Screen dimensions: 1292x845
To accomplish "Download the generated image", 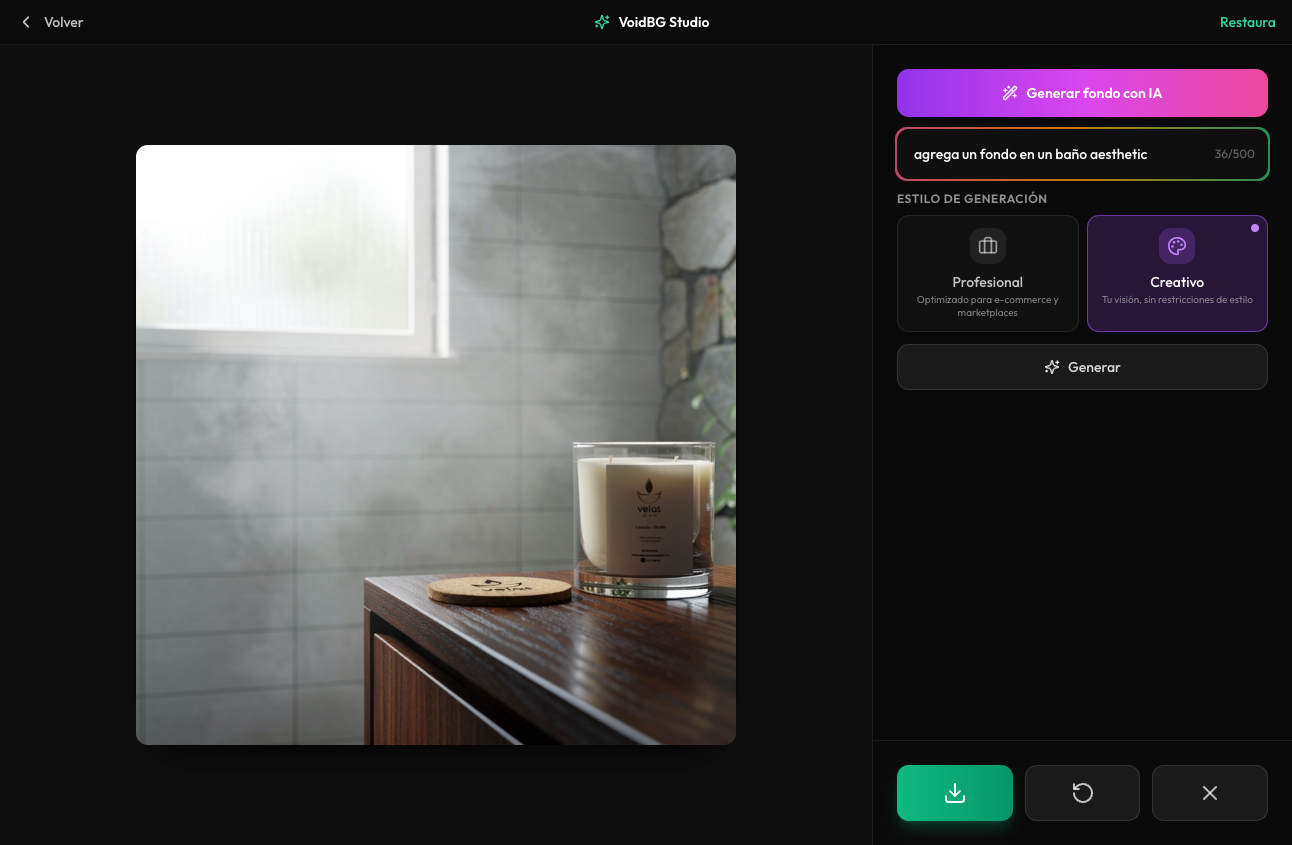I will 955,793.
